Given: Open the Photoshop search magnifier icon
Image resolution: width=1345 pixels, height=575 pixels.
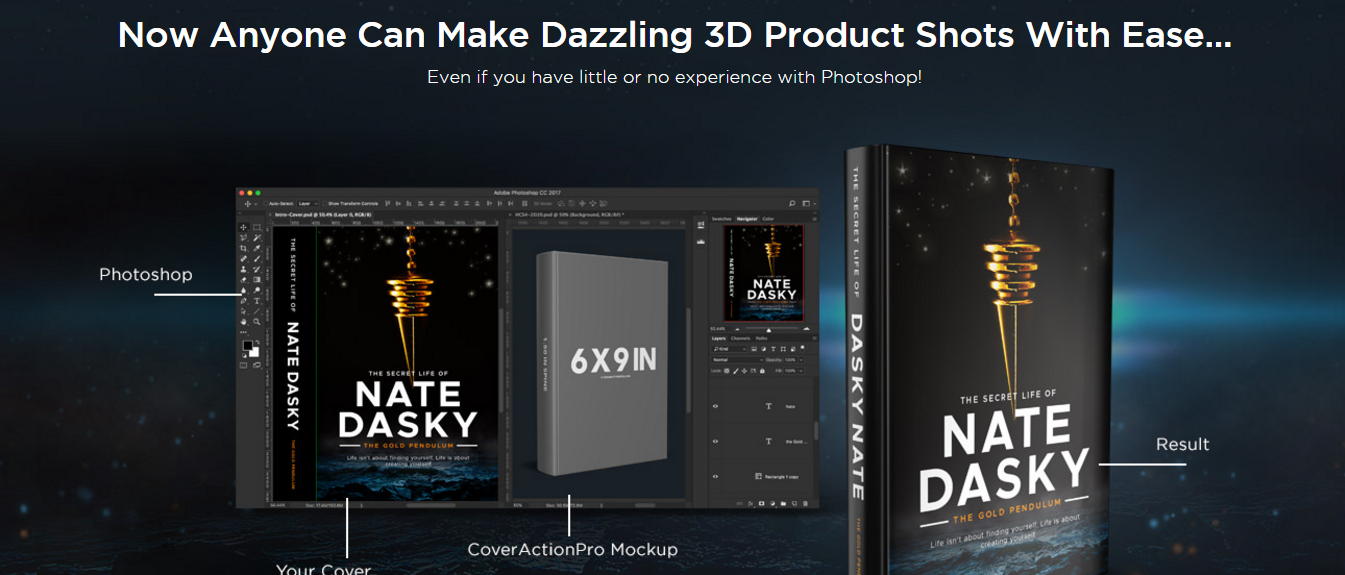Looking at the screenshot, I should [x=792, y=204].
